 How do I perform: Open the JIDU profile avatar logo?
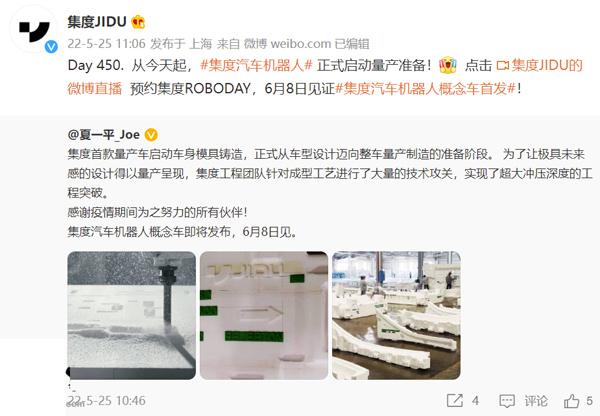pos(33,32)
